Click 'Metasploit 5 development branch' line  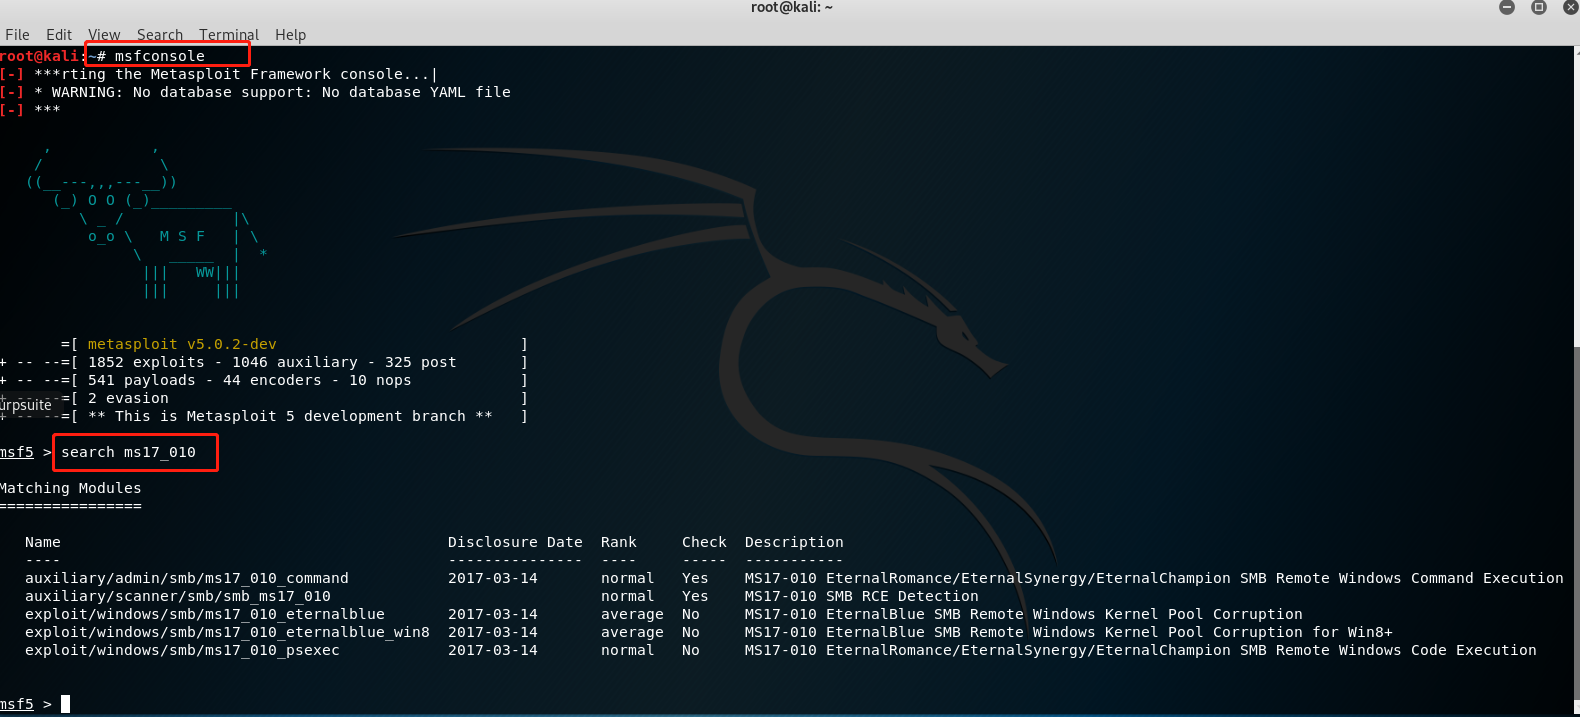(x=290, y=416)
